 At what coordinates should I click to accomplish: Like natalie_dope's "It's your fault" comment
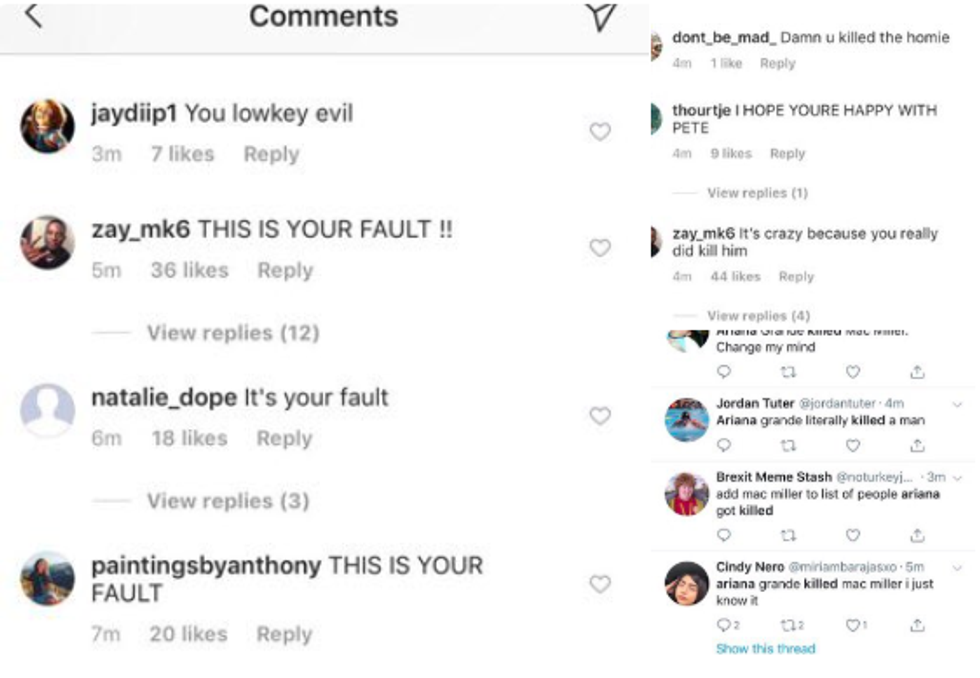[x=600, y=415]
